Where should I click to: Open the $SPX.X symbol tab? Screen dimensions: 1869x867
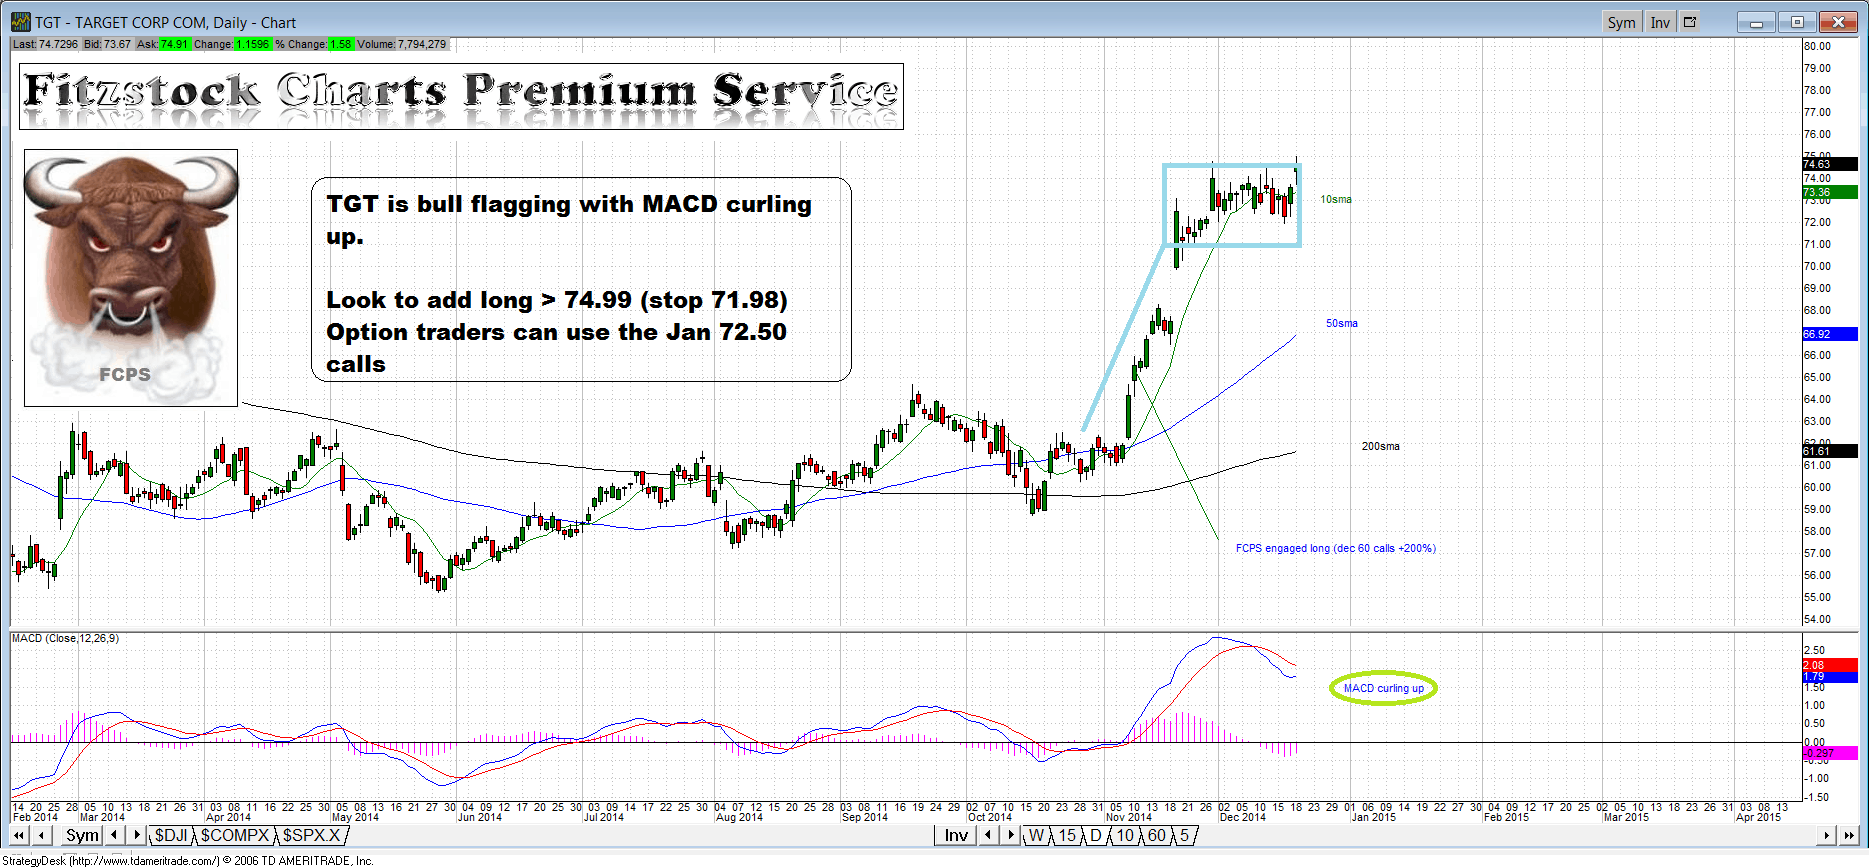coord(311,835)
